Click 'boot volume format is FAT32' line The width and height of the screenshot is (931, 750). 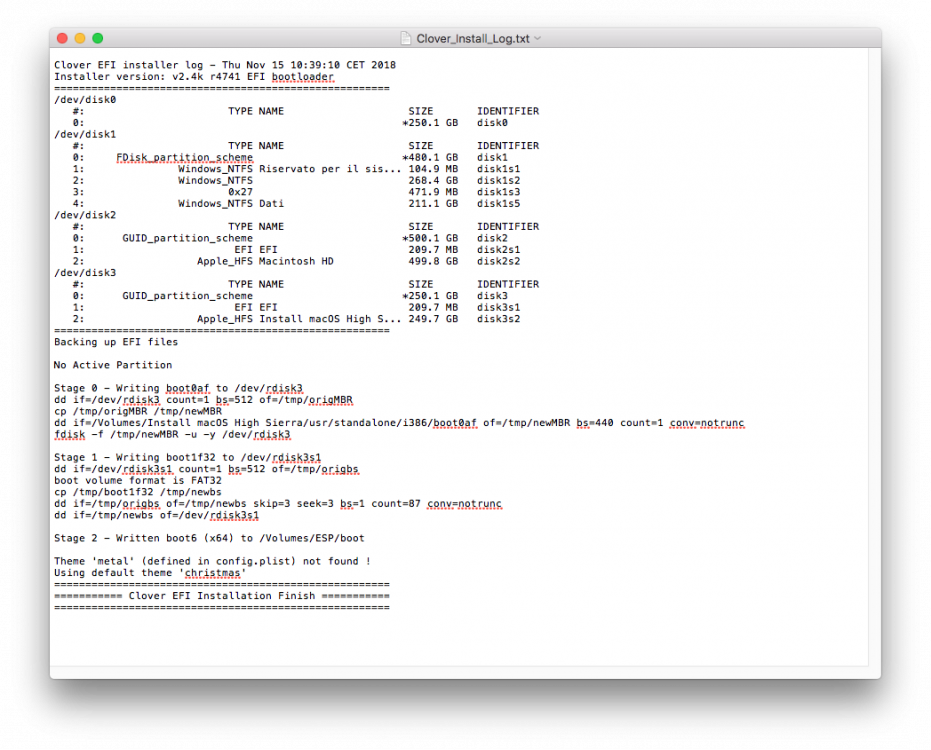138,480
